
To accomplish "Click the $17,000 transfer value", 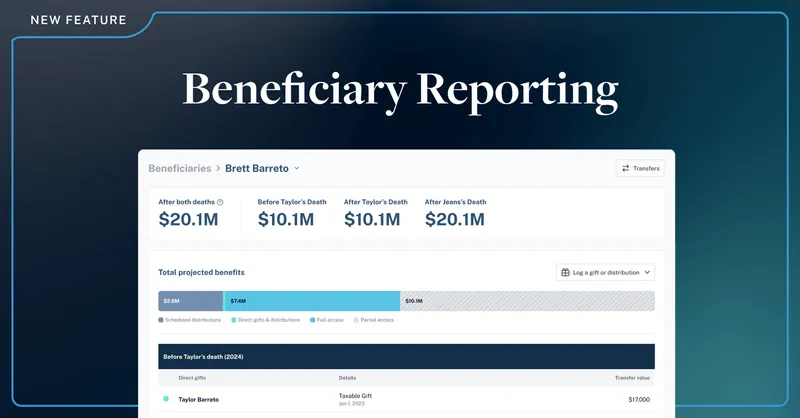I will [x=639, y=400].
